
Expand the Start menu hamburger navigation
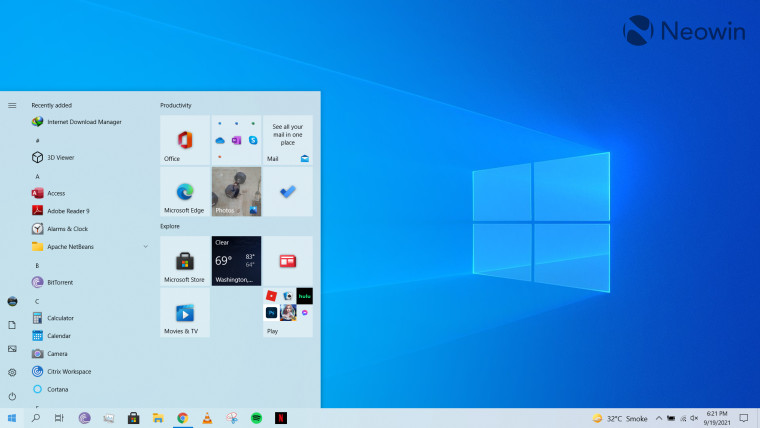(x=12, y=105)
